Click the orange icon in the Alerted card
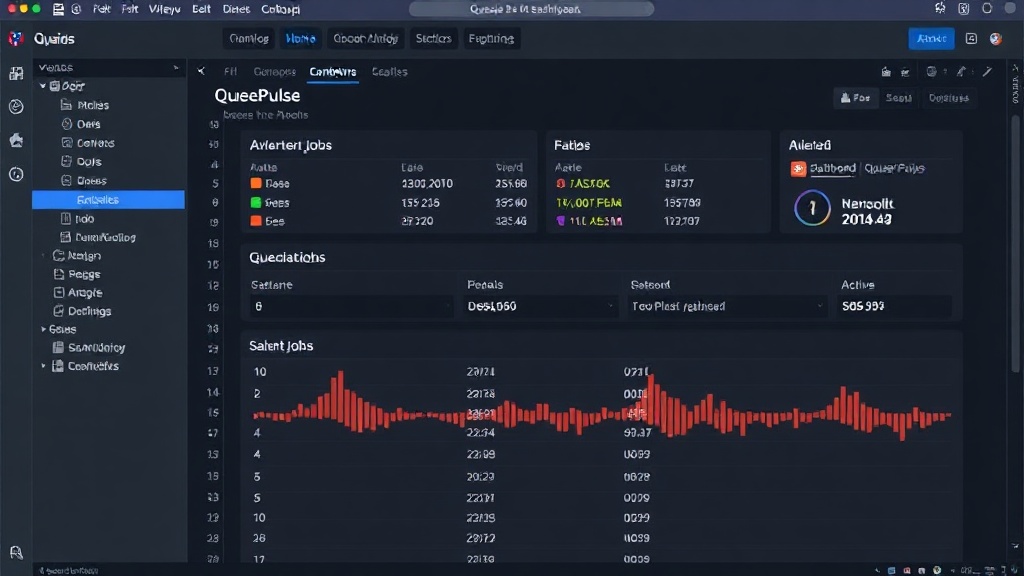Screen dimensions: 1024x576 pos(797,168)
